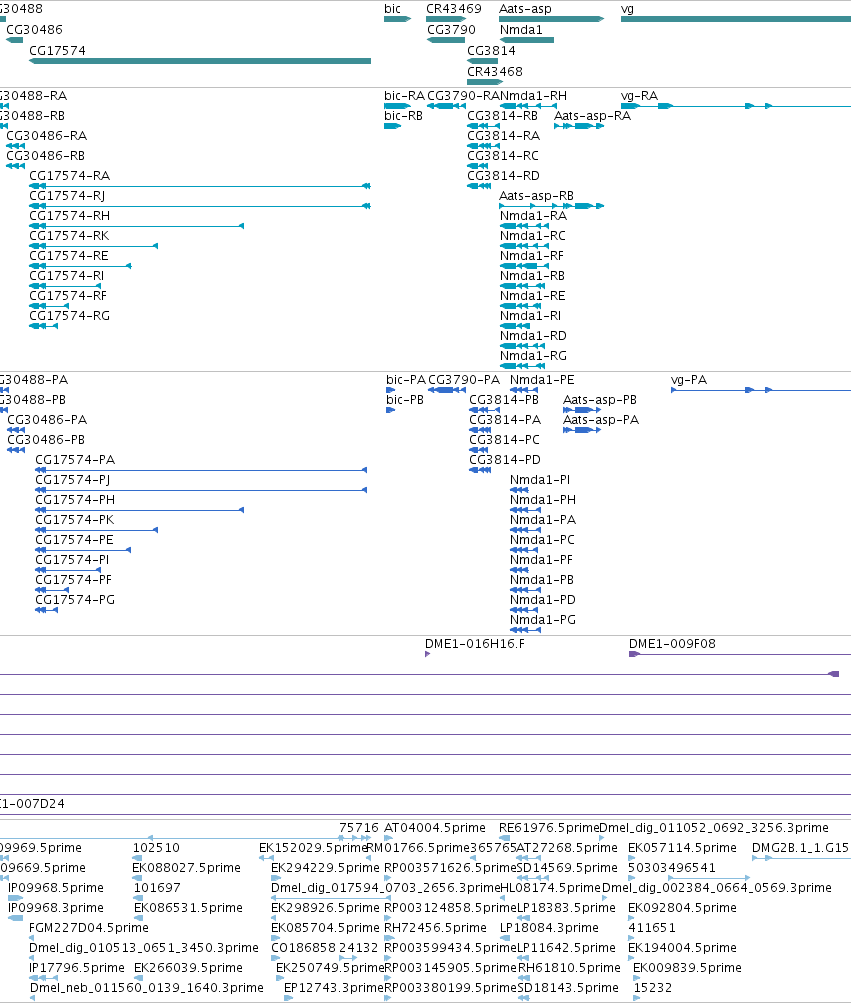Click the RH72456.5prime EST label

tap(435, 928)
